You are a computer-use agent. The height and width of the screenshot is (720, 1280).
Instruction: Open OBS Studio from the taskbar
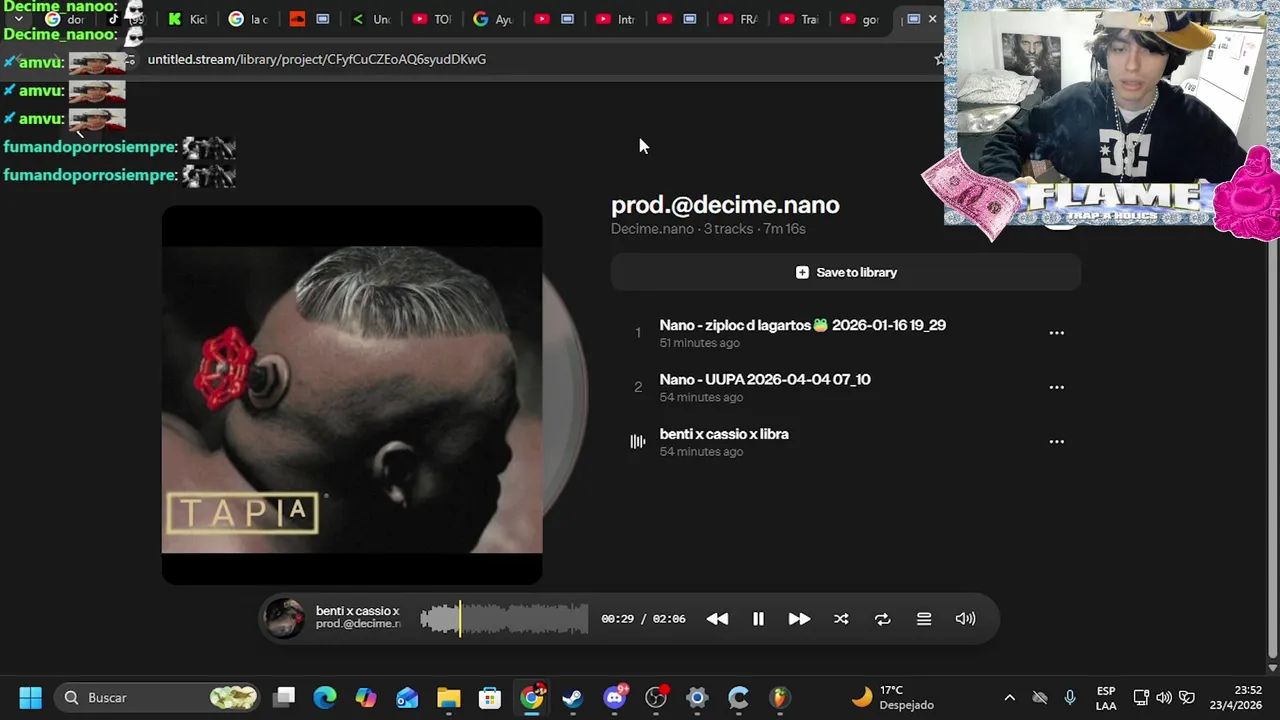click(656, 697)
